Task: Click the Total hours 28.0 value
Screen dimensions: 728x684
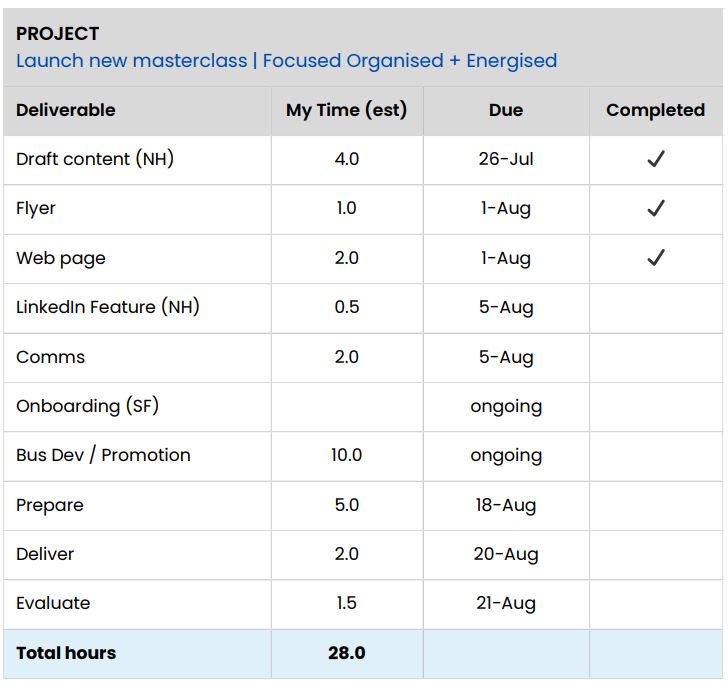Action: click(346, 653)
